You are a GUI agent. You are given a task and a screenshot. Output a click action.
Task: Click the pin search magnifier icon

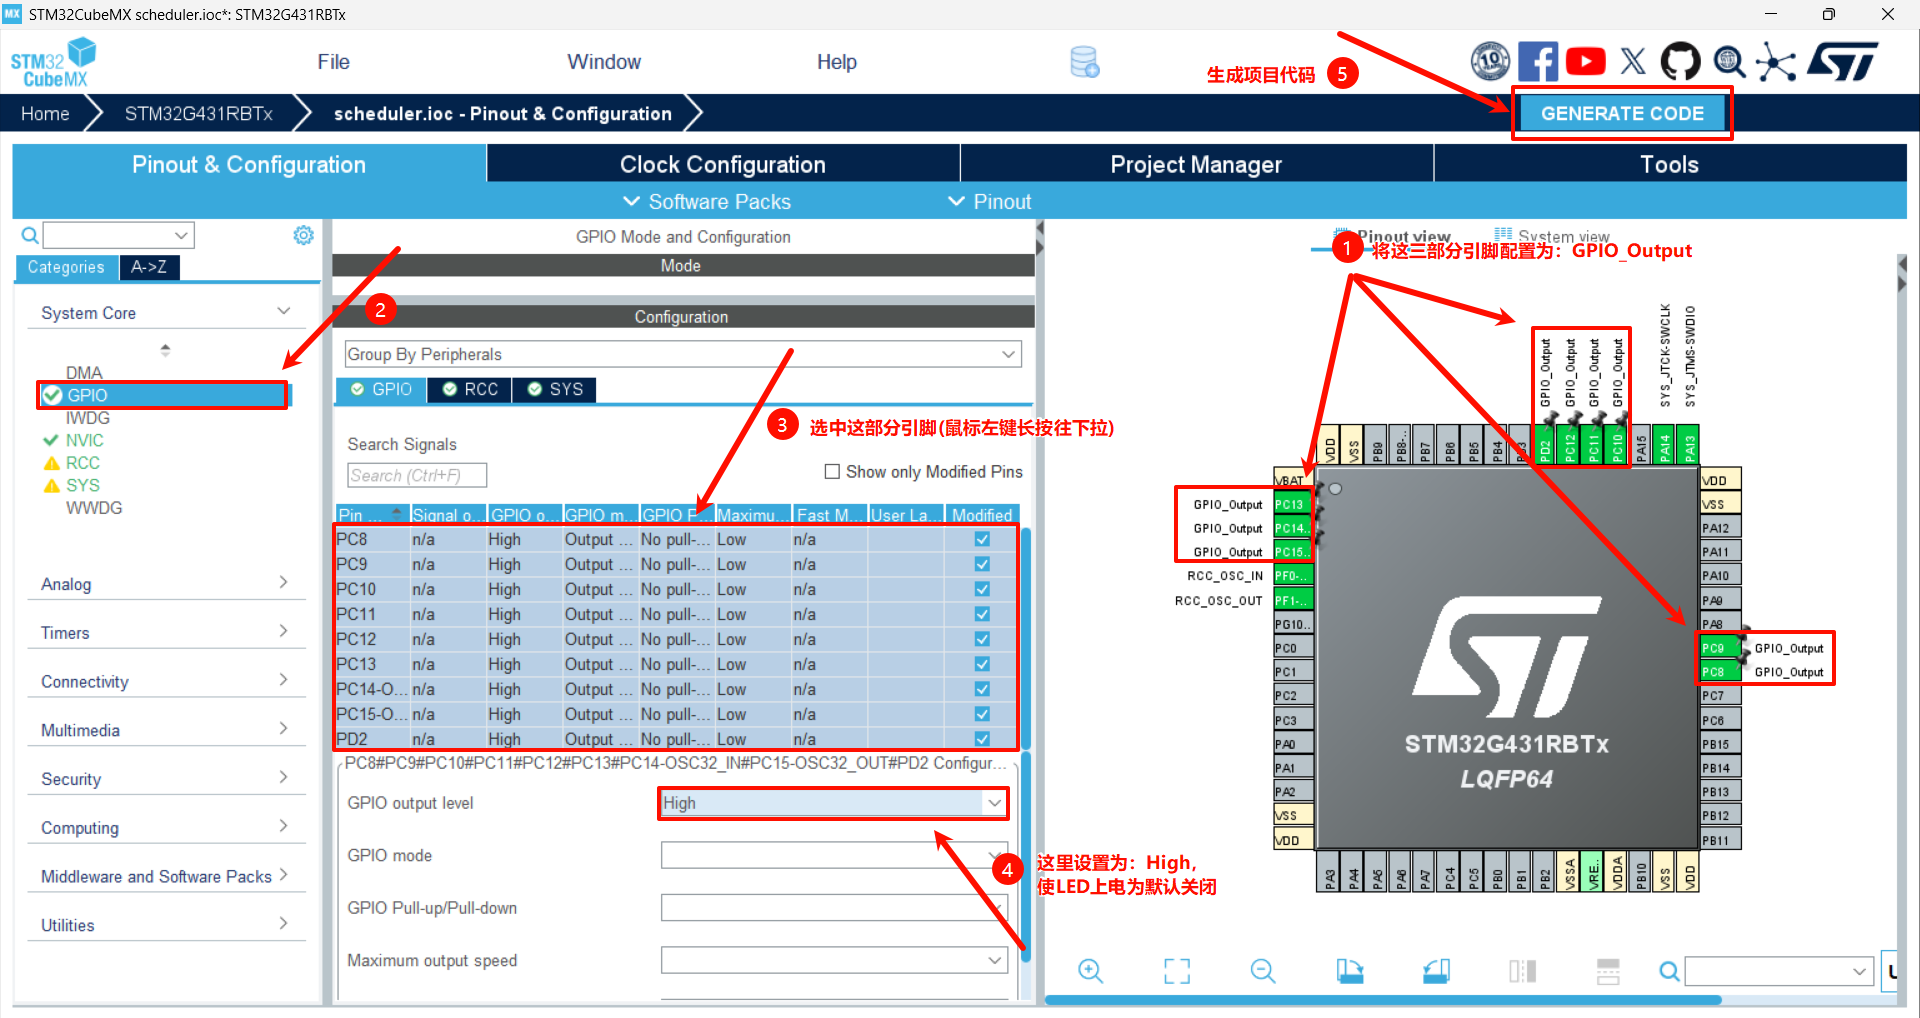(x=1669, y=971)
